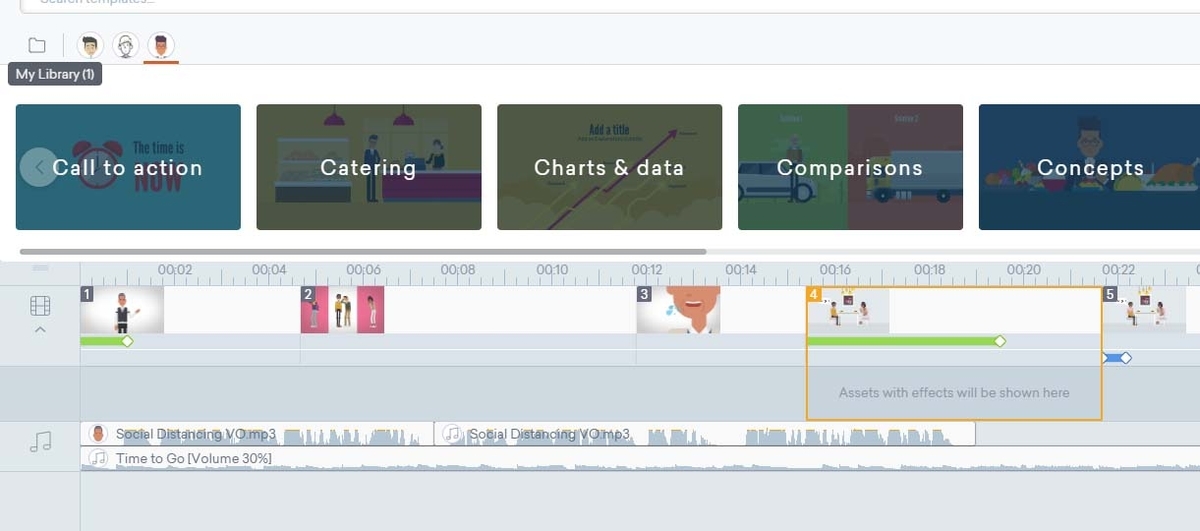Open the Concepts template category
Image resolution: width=1200 pixels, height=531 pixels.
[1089, 167]
